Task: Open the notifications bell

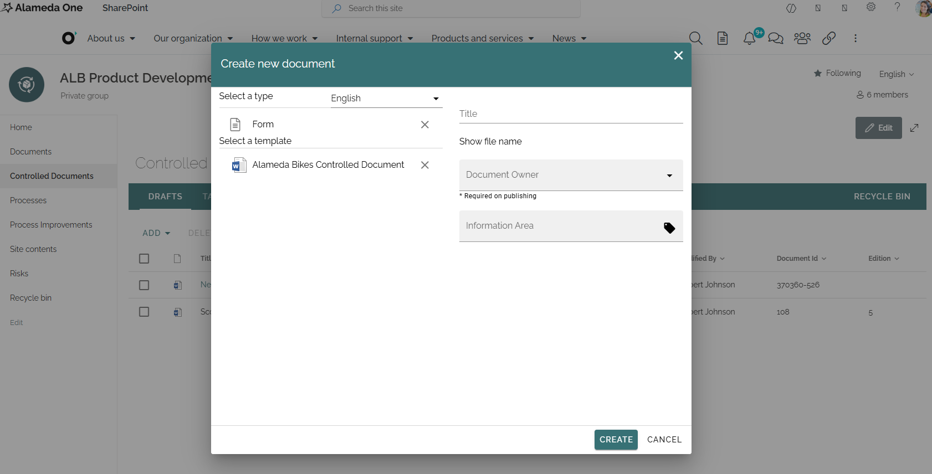Action: [x=750, y=38]
